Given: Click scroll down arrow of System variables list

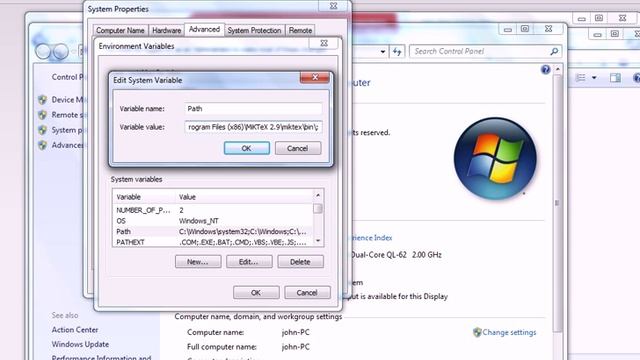Looking at the screenshot, I should 318,241.
